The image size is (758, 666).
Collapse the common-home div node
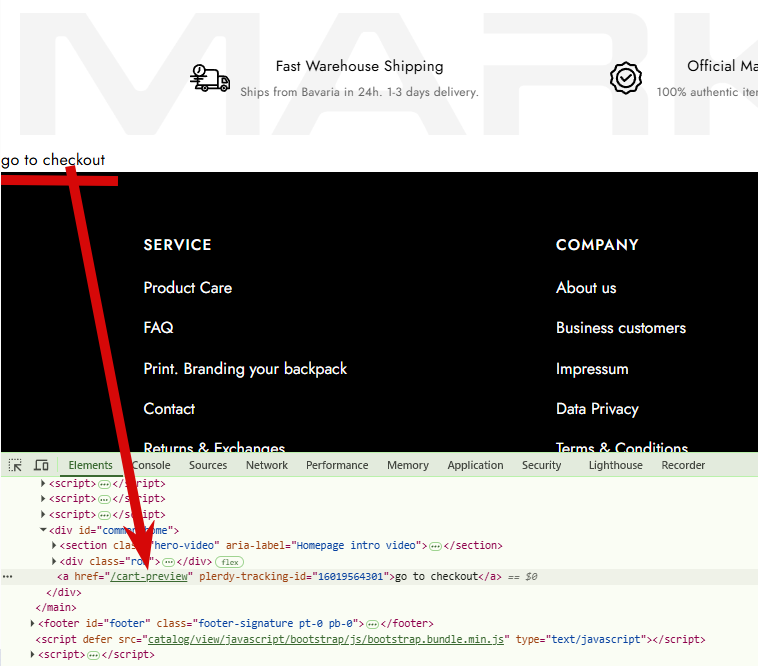[x=43, y=530]
